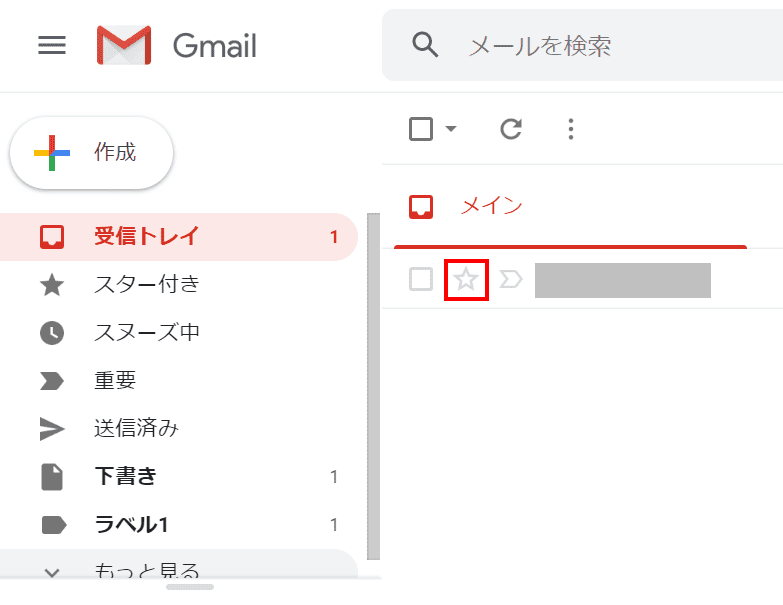Click the count next to ラベル1
The height and width of the screenshot is (605, 783).
[334, 525]
